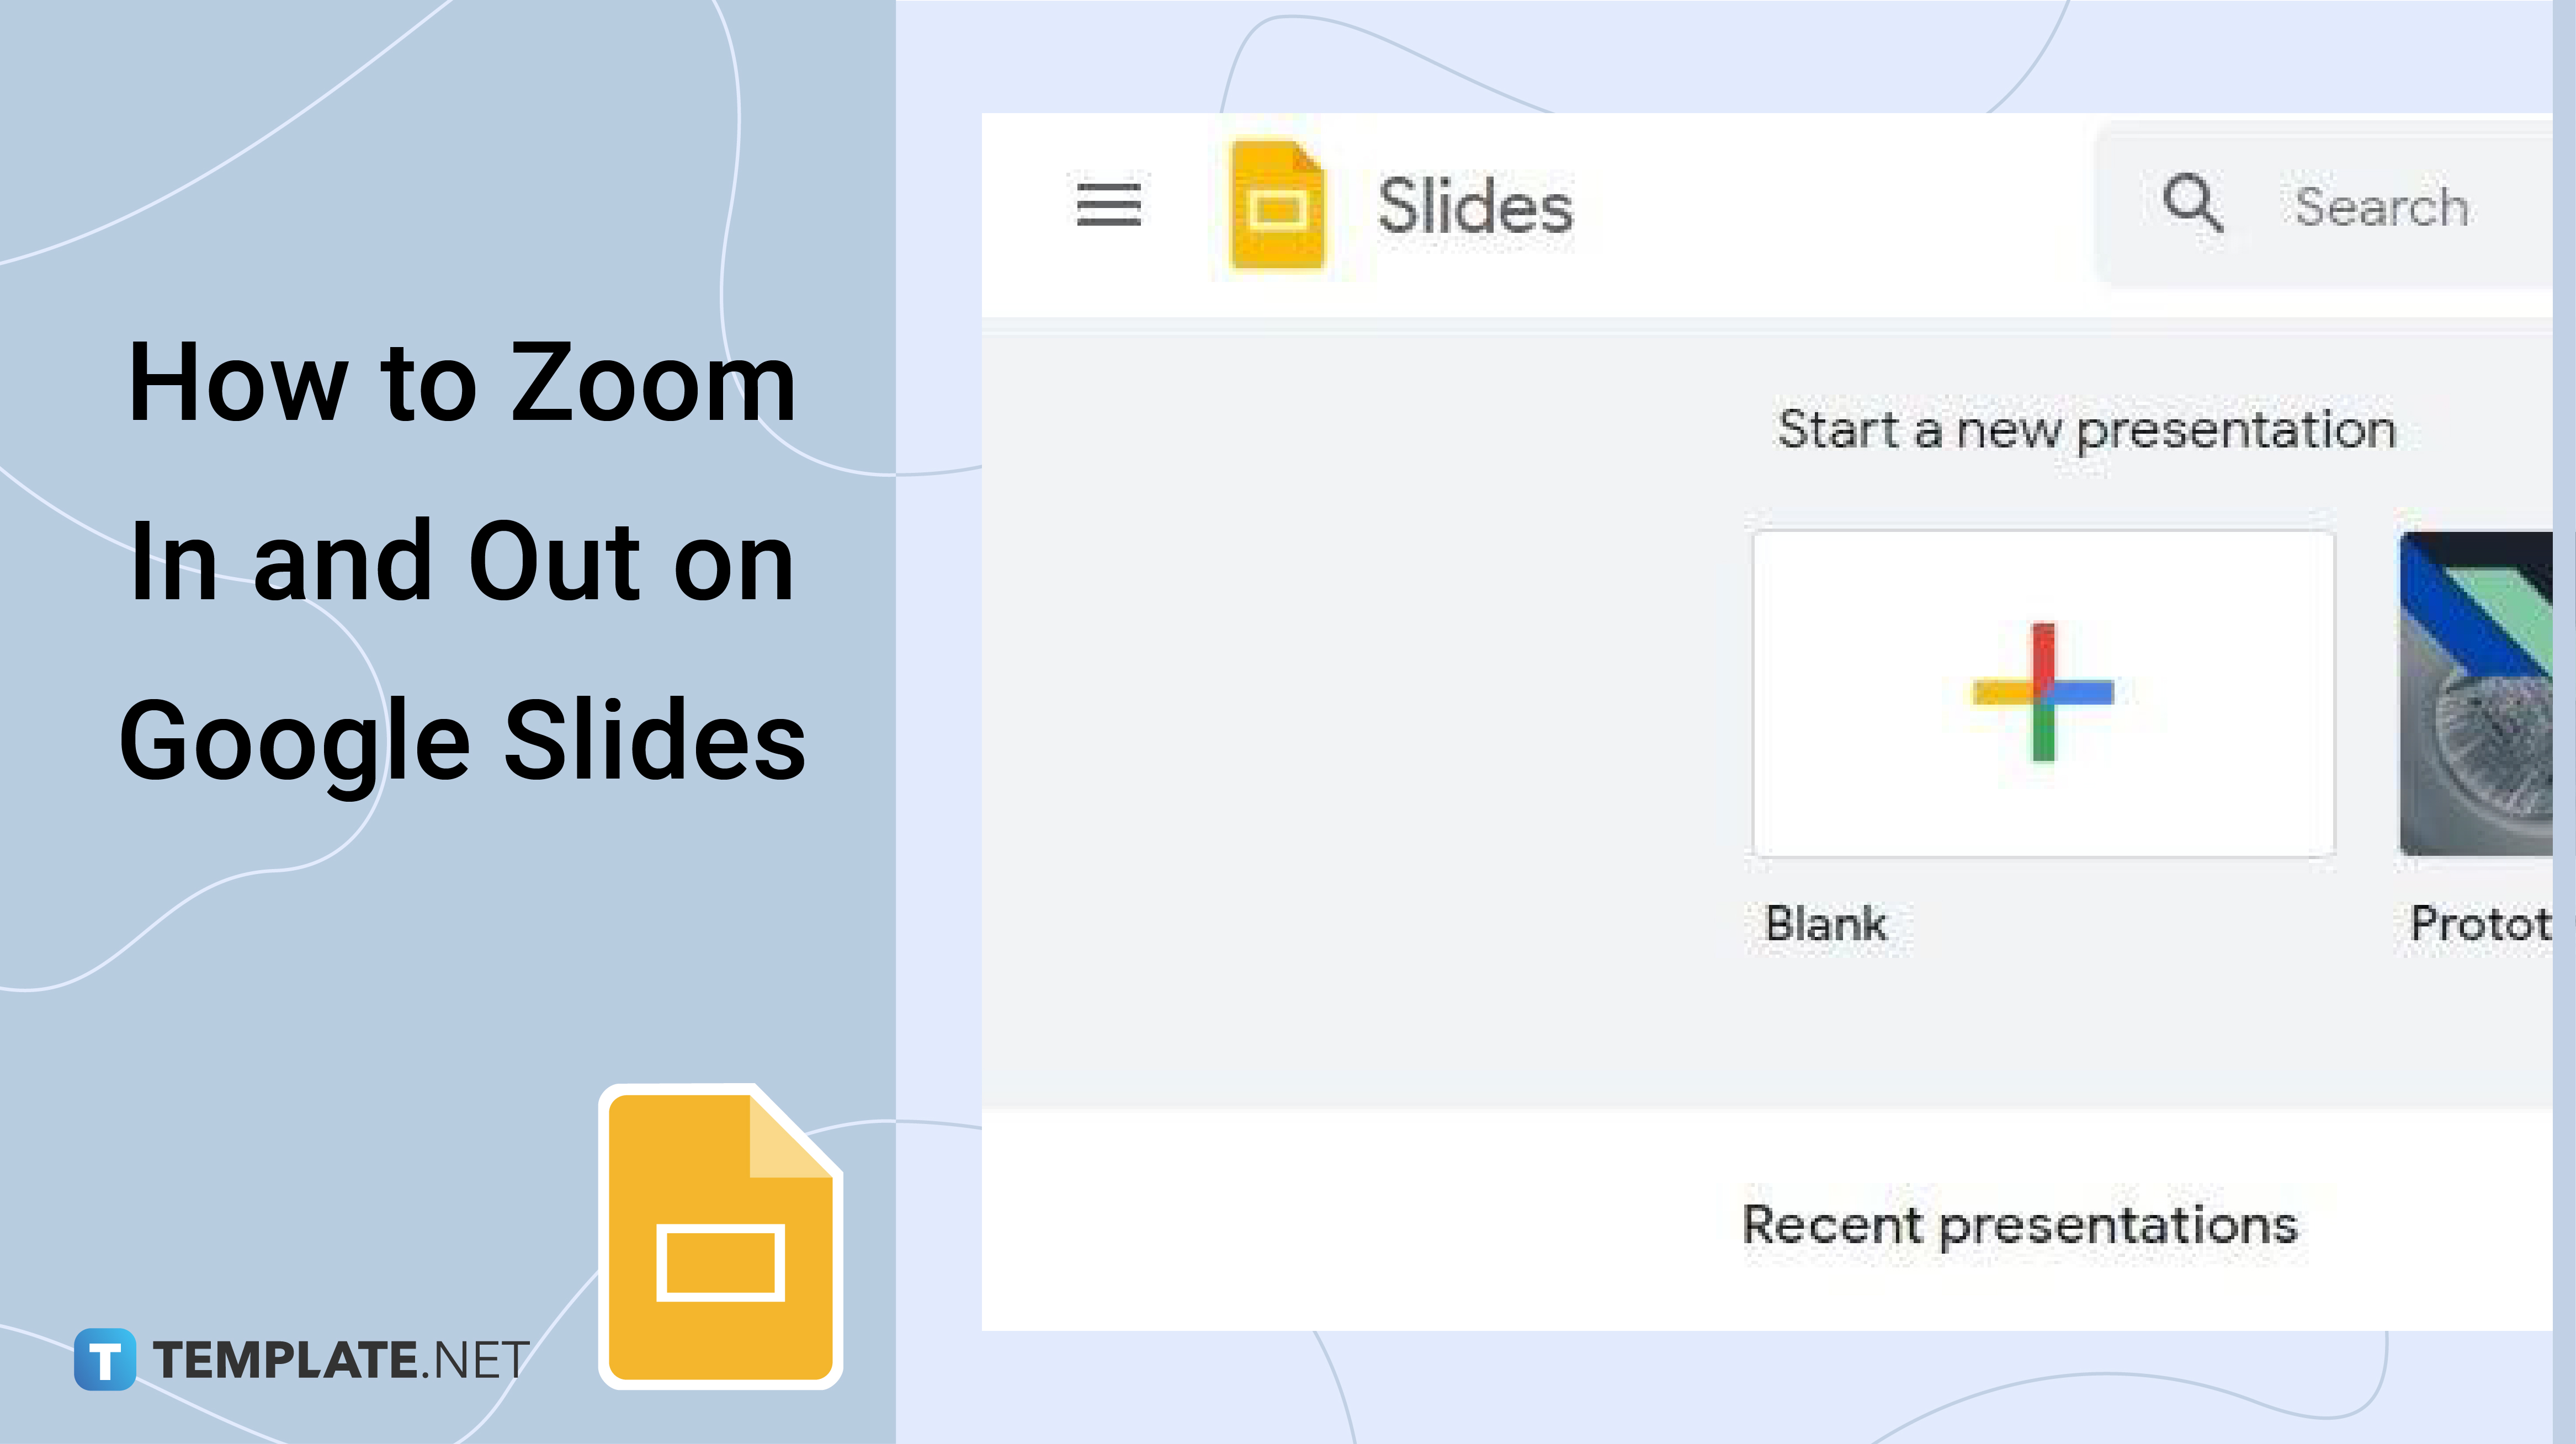The height and width of the screenshot is (1444, 2576).
Task: Click the magnifying glass search icon
Action: (2192, 204)
